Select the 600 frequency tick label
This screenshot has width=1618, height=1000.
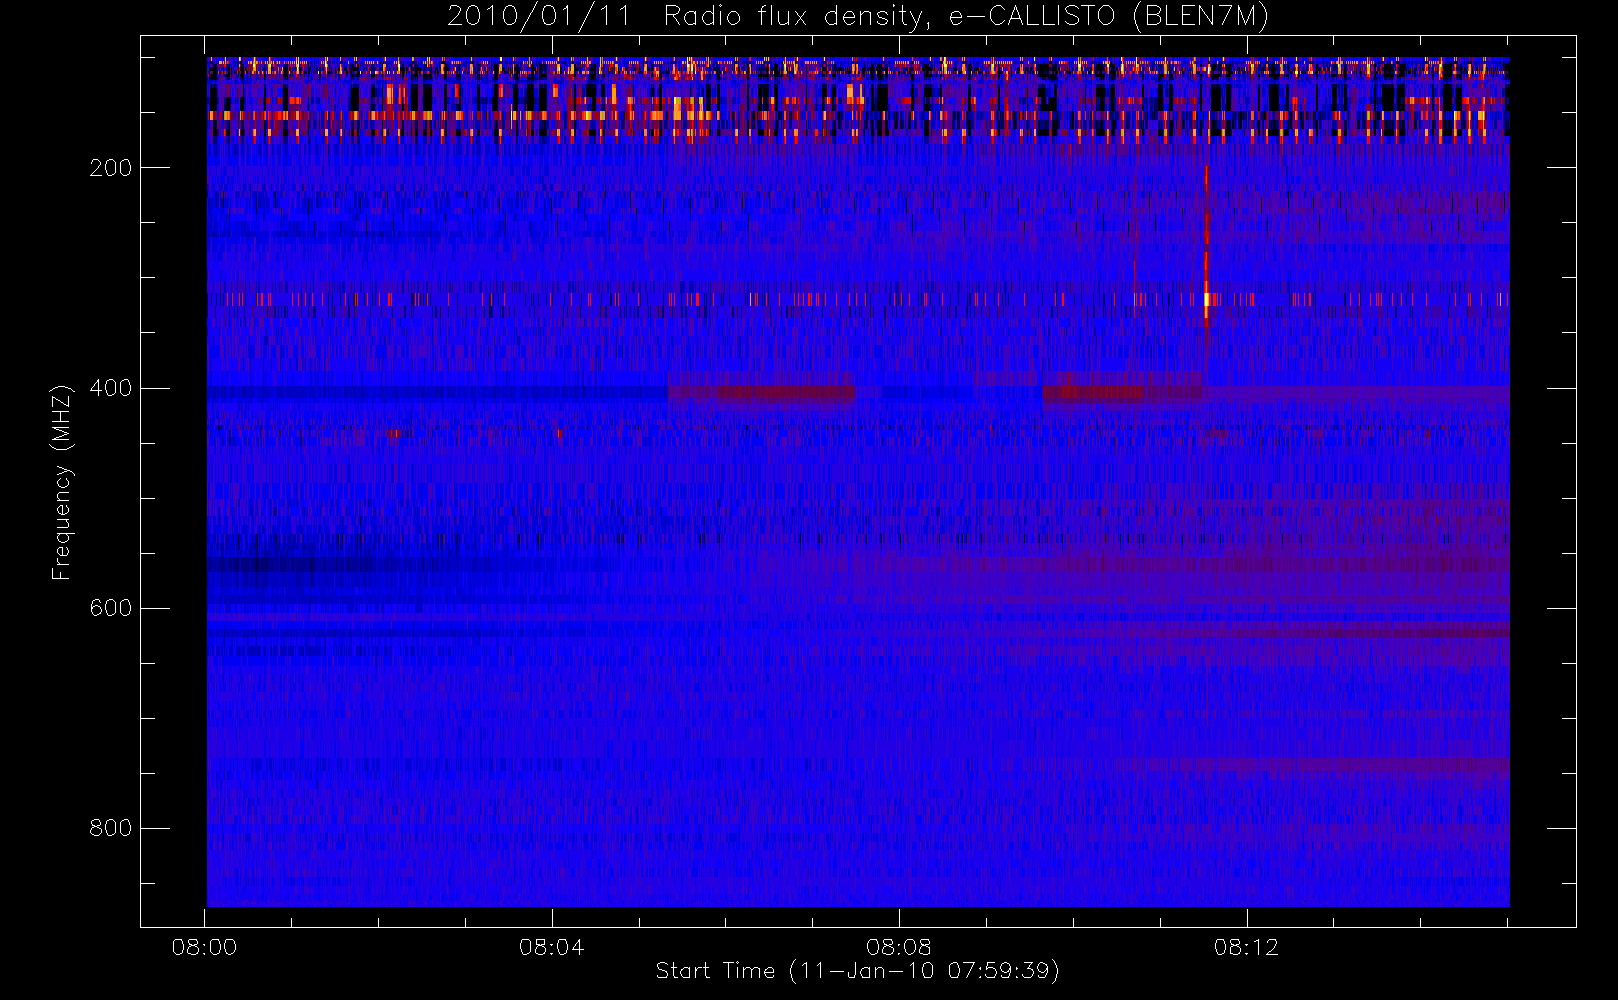(x=111, y=608)
